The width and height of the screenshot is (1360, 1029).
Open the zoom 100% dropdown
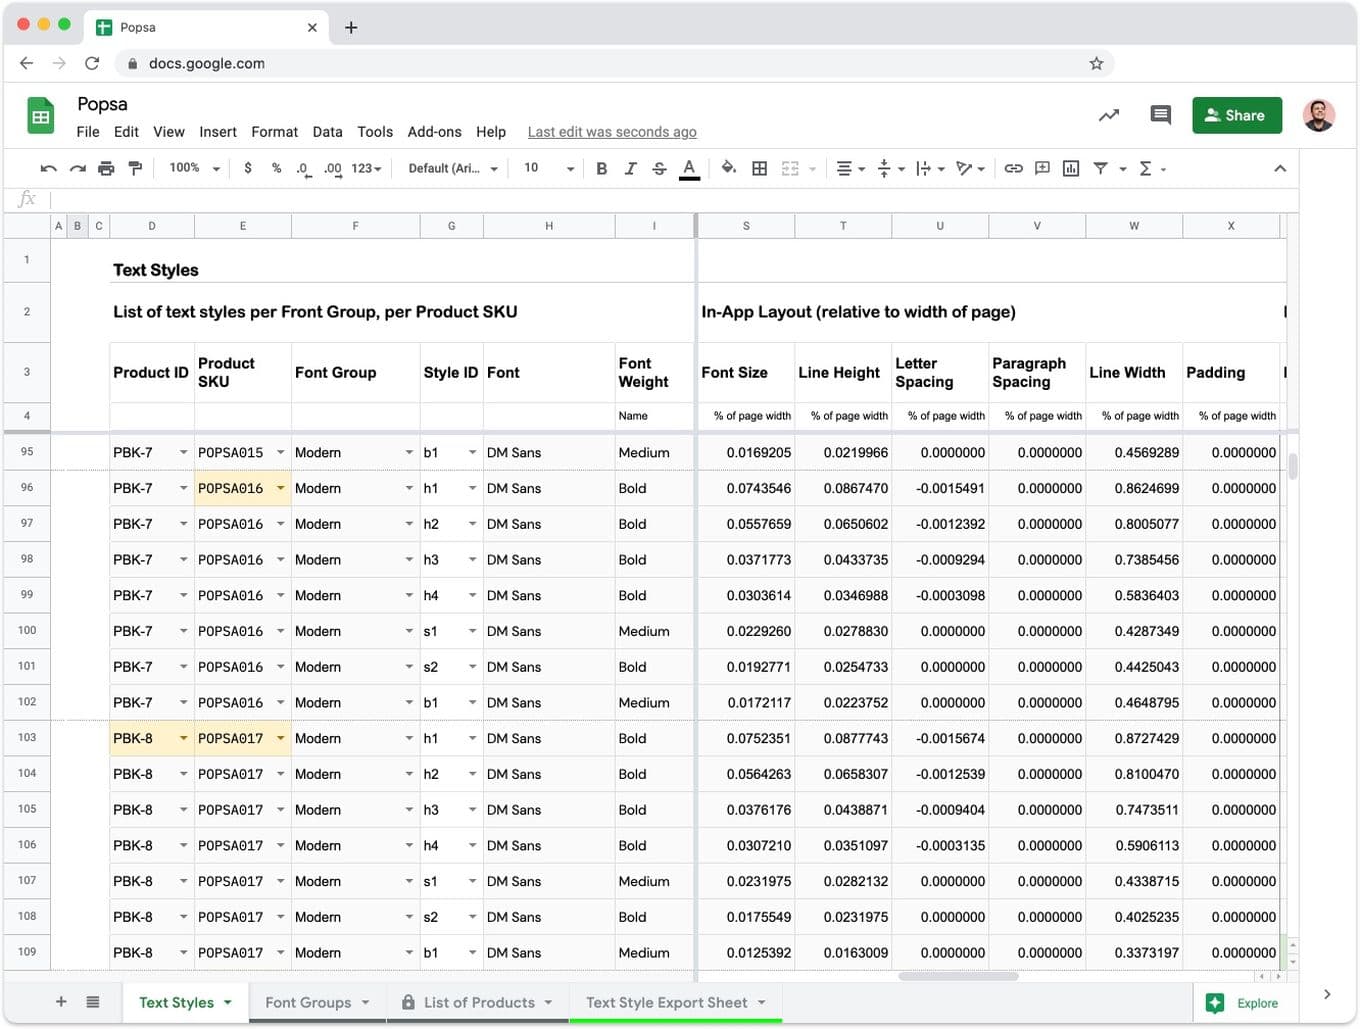point(194,168)
